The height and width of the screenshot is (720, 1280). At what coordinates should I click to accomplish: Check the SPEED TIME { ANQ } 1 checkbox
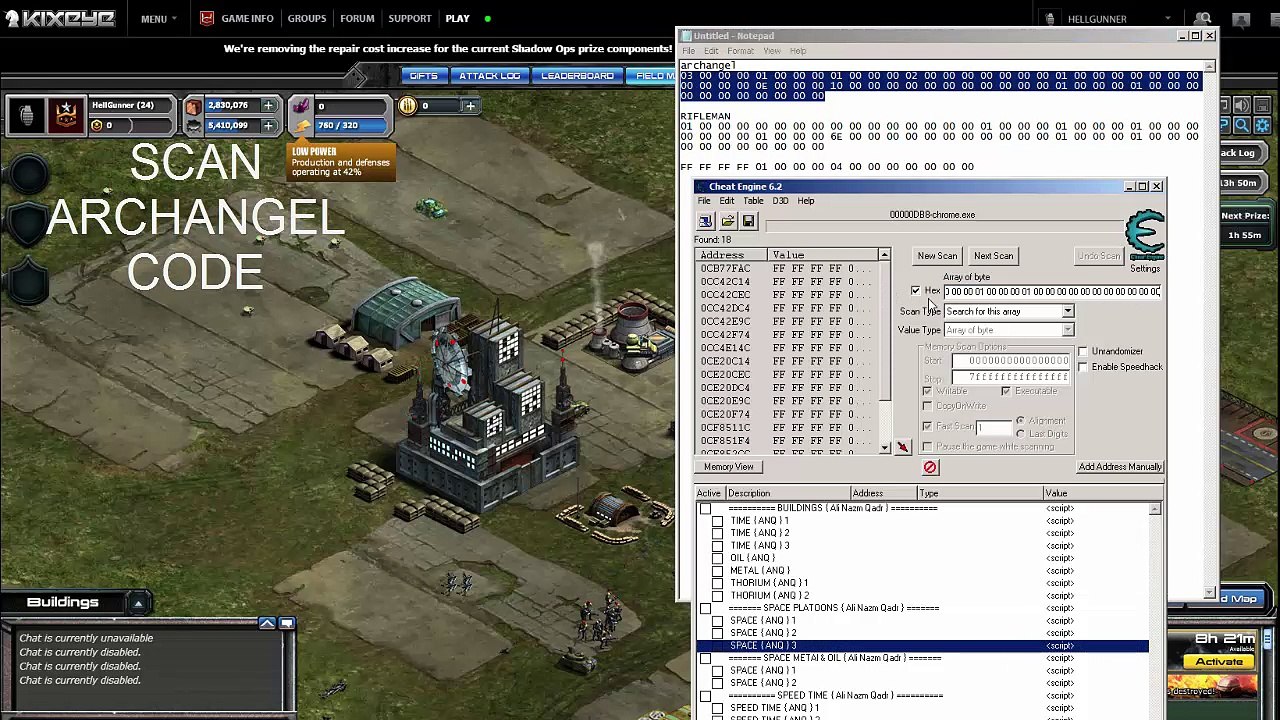(717, 708)
